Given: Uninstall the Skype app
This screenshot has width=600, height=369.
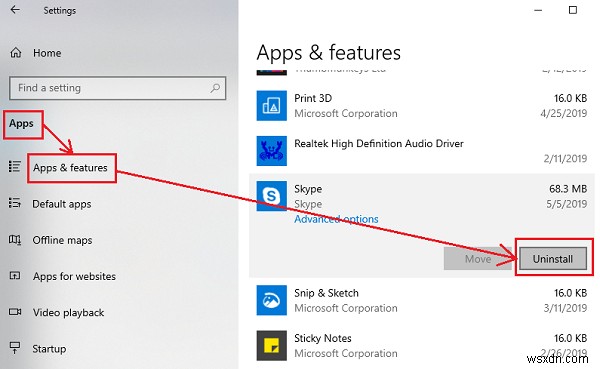Looking at the screenshot, I should tap(553, 259).
